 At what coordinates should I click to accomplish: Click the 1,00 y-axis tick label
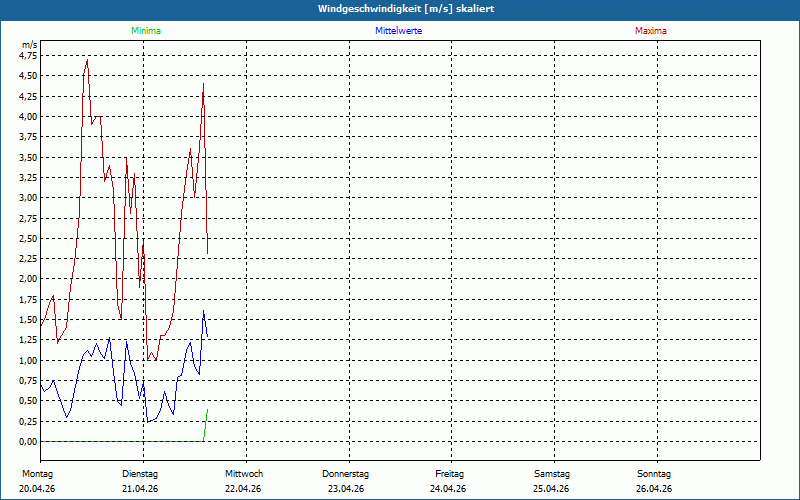pyautogui.click(x=28, y=361)
